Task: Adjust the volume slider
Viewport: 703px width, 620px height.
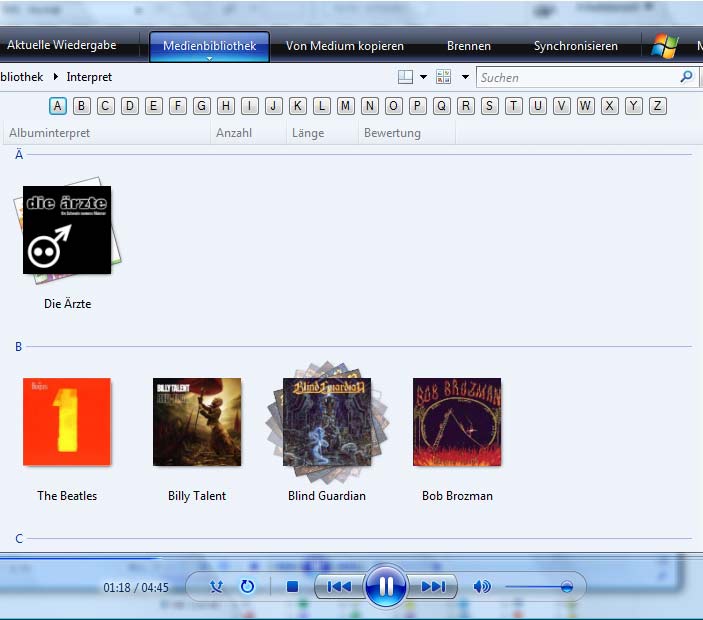Action: pyautogui.click(x=538, y=587)
